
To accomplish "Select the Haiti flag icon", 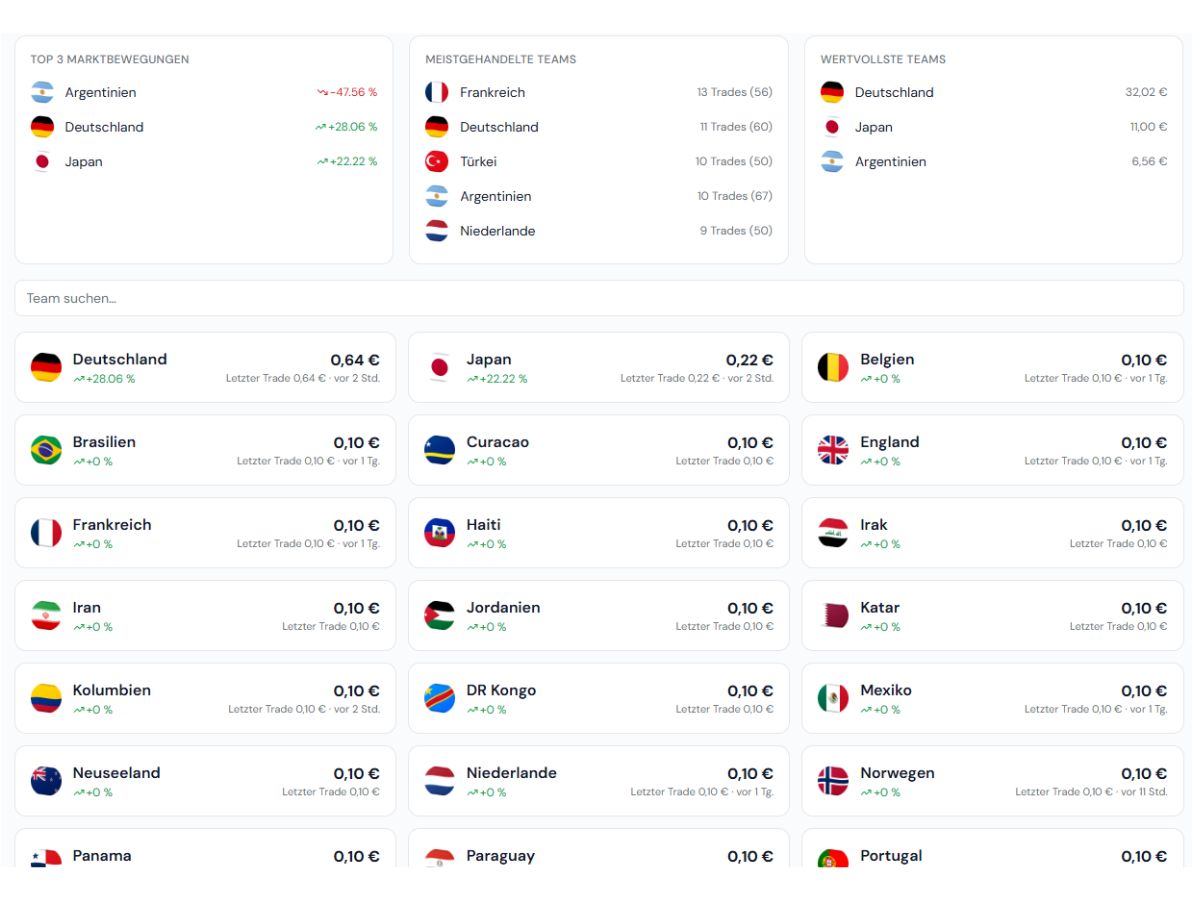I will pyautogui.click(x=439, y=533).
